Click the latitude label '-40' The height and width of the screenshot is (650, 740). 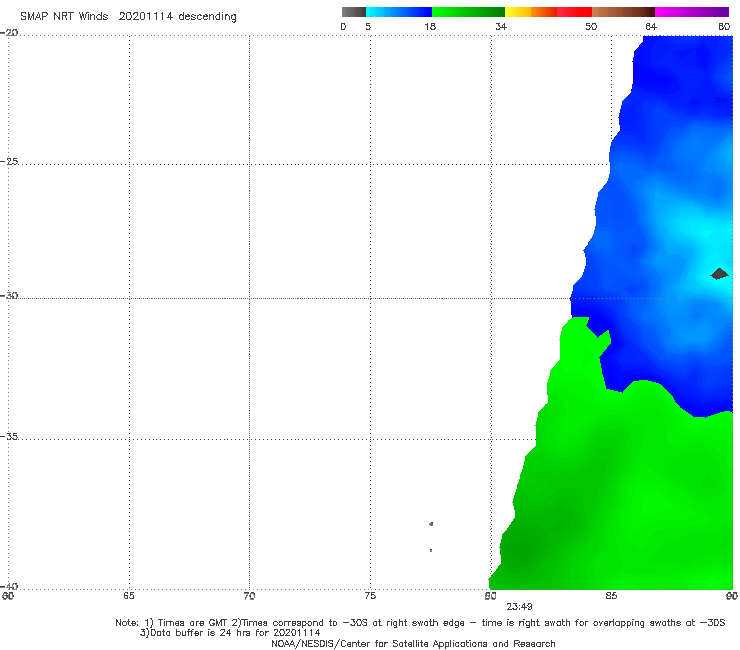pos(9,586)
